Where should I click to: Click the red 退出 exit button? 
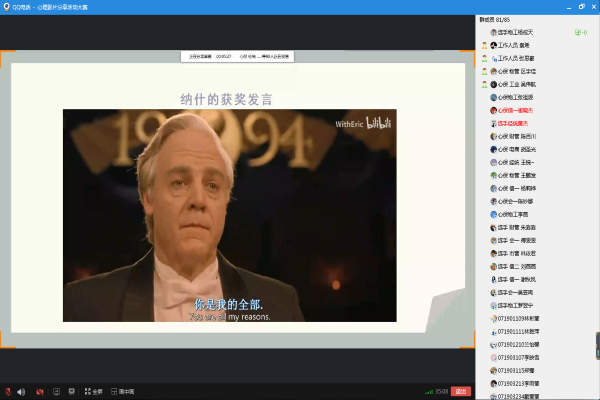point(461,391)
